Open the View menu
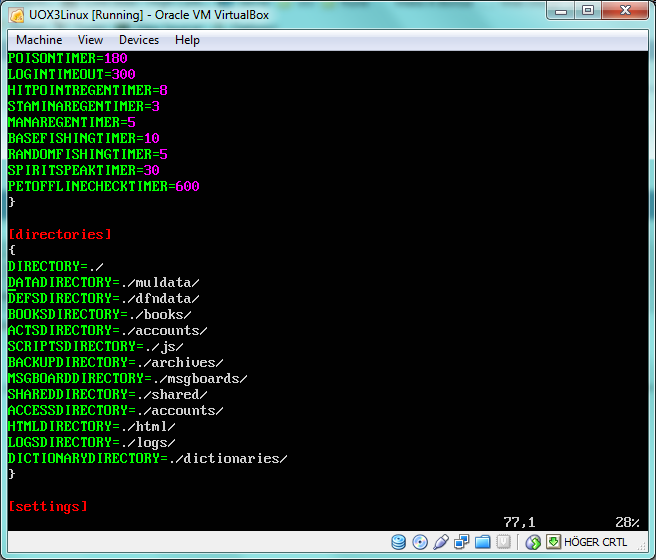The height and width of the screenshot is (560, 656). [90, 40]
